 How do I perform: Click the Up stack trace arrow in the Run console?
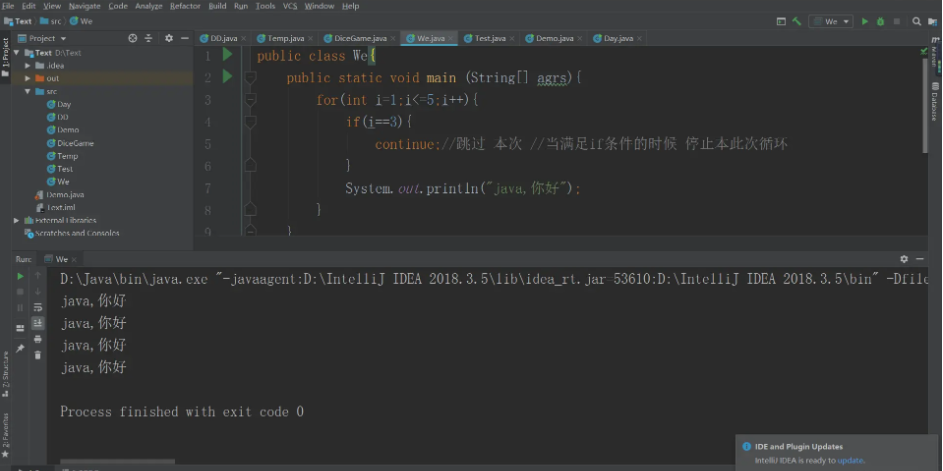point(38,276)
